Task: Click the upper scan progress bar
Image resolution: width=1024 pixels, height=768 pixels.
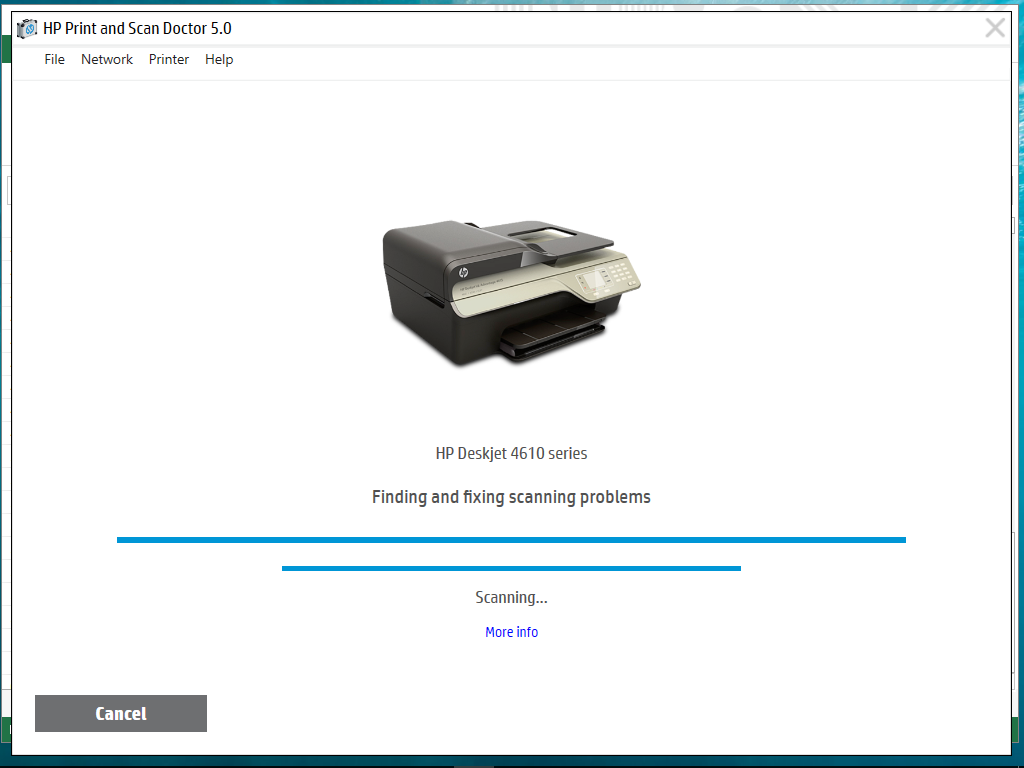Action: point(511,539)
